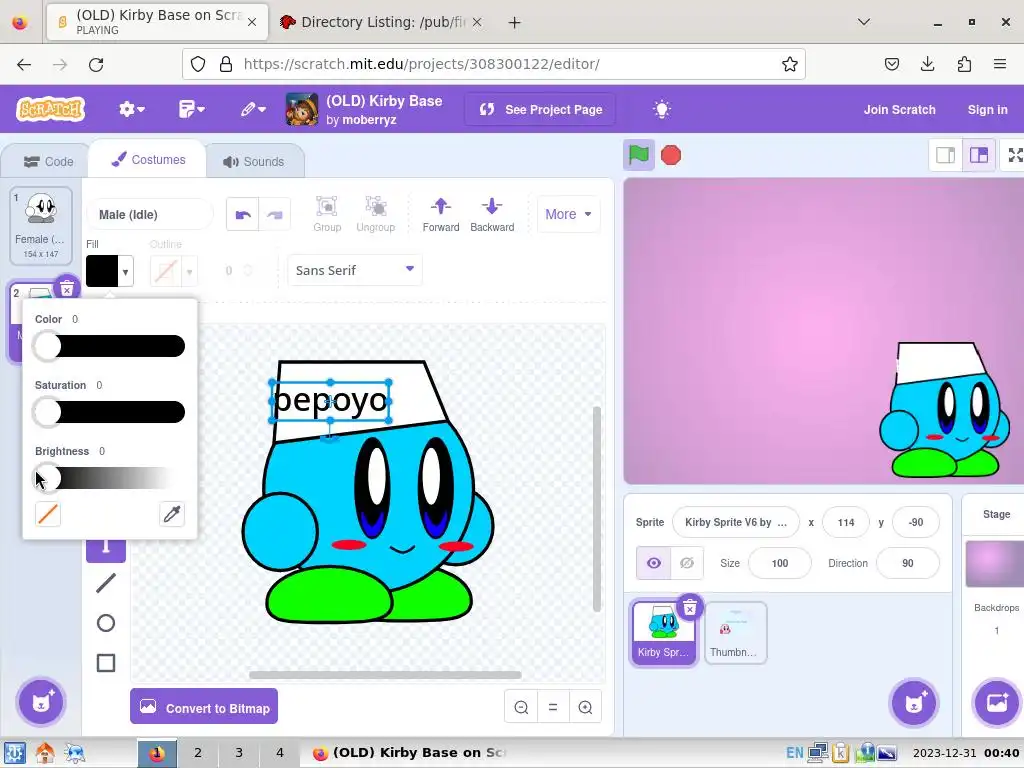This screenshot has width=1024, height=768.
Task: Click the green flag to start project
Action: tap(638, 155)
